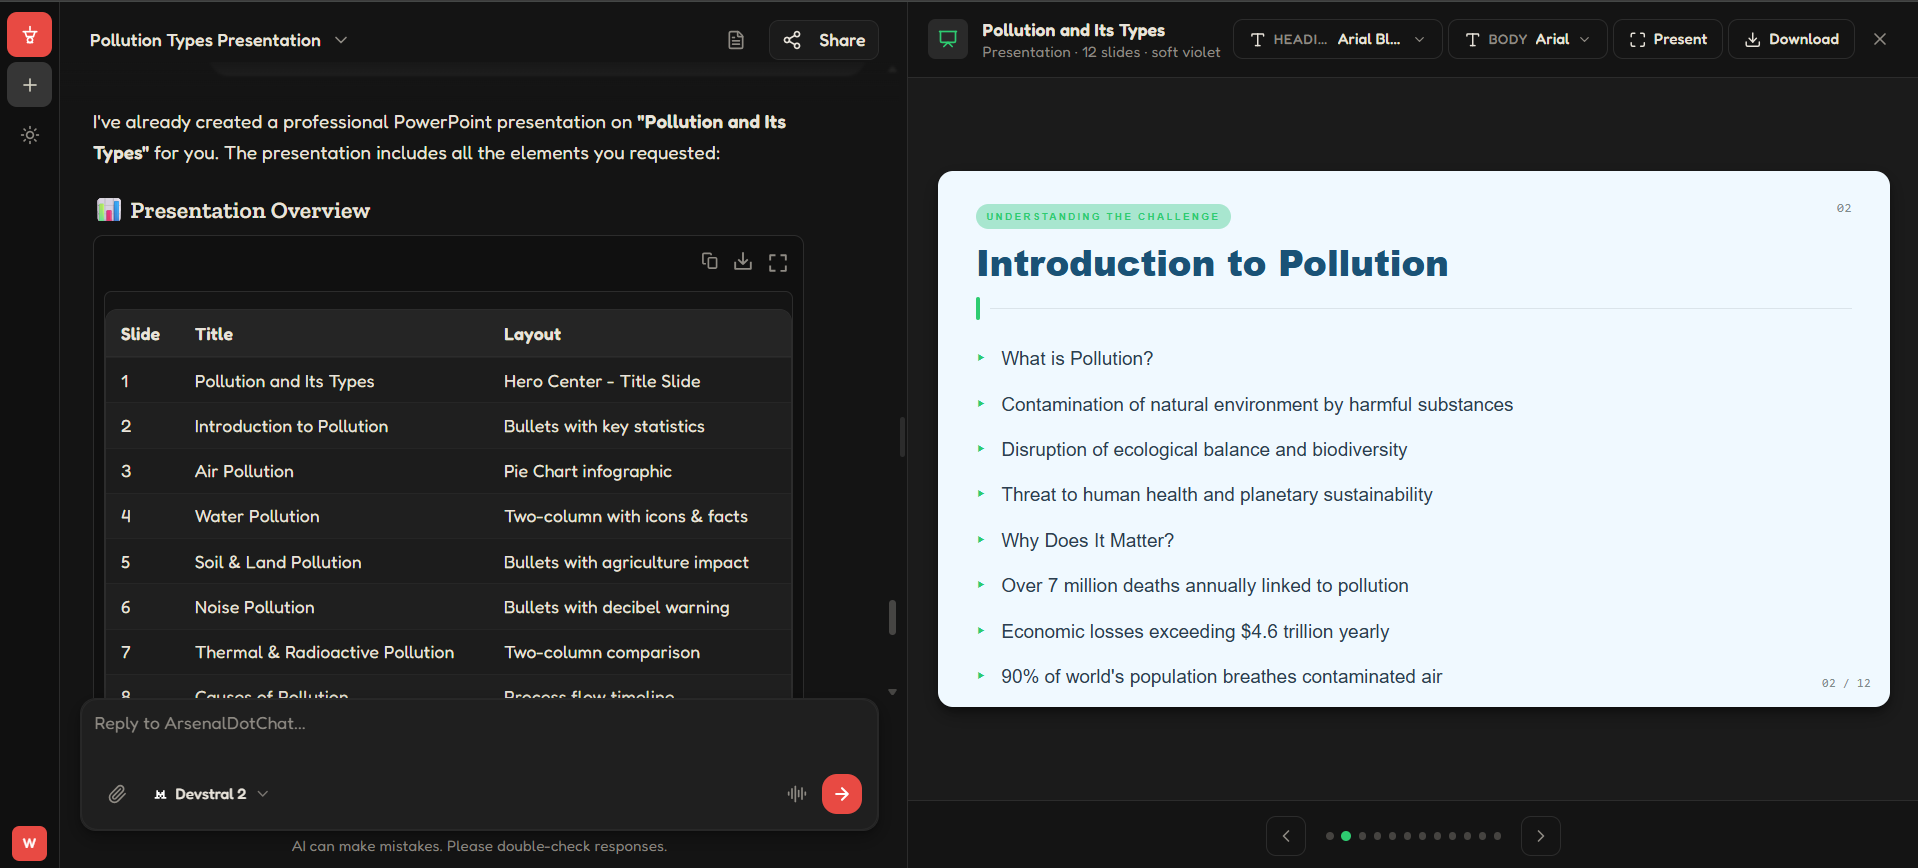Start a new chat with plus icon
The height and width of the screenshot is (868, 1918).
pos(30,85)
